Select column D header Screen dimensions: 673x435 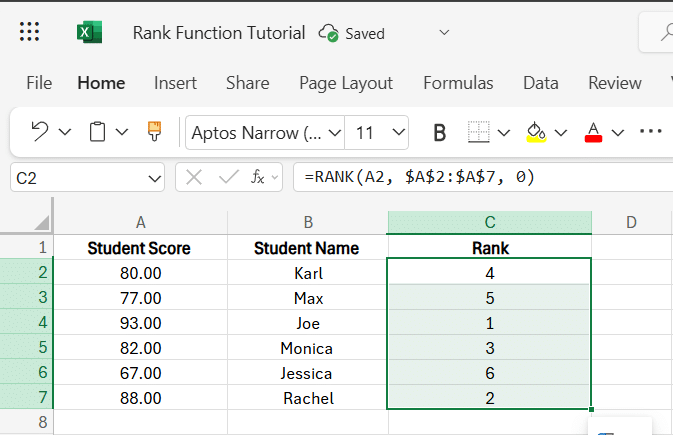631,222
